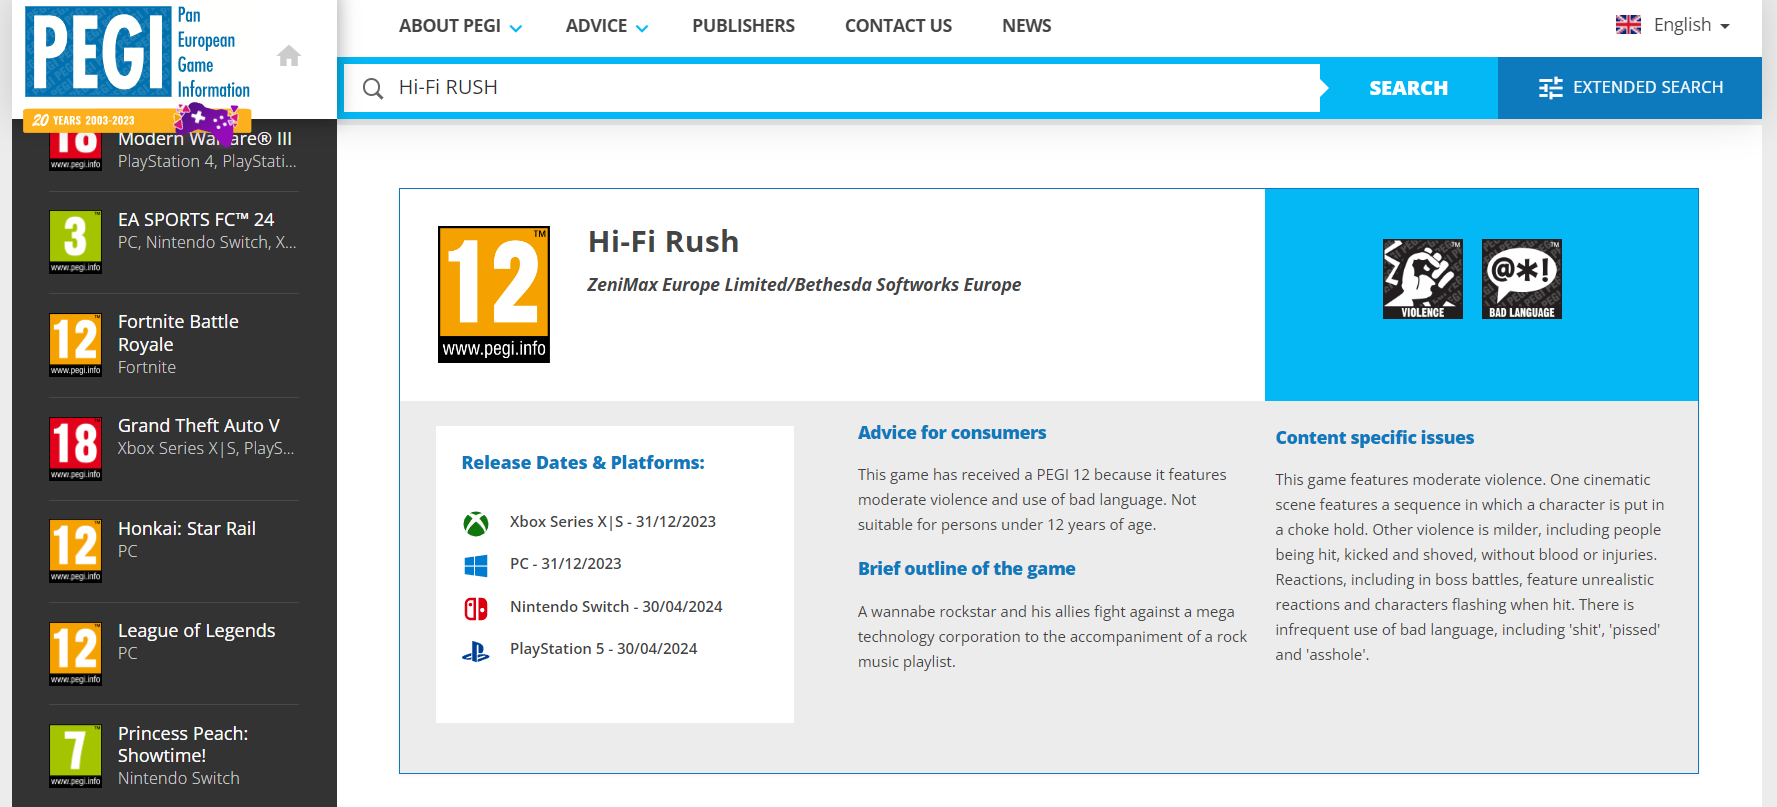Expand the Advice dropdown menu
This screenshot has width=1777, height=807.
607,26
